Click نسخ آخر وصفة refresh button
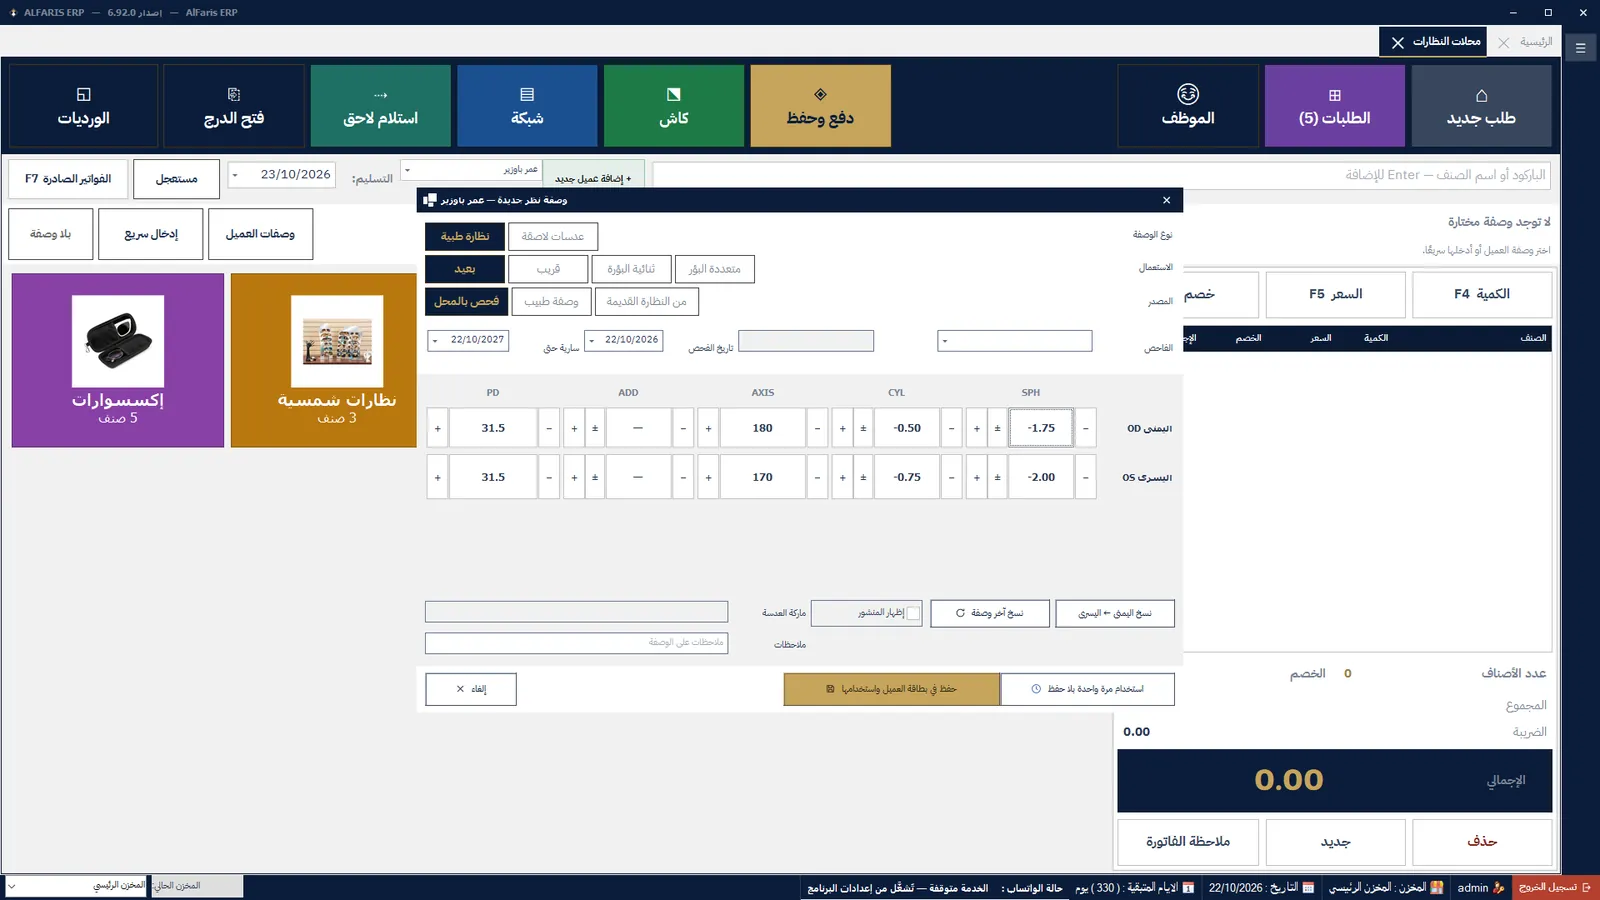1600x900 pixels. pyautogui.click(x=990, y=613)
